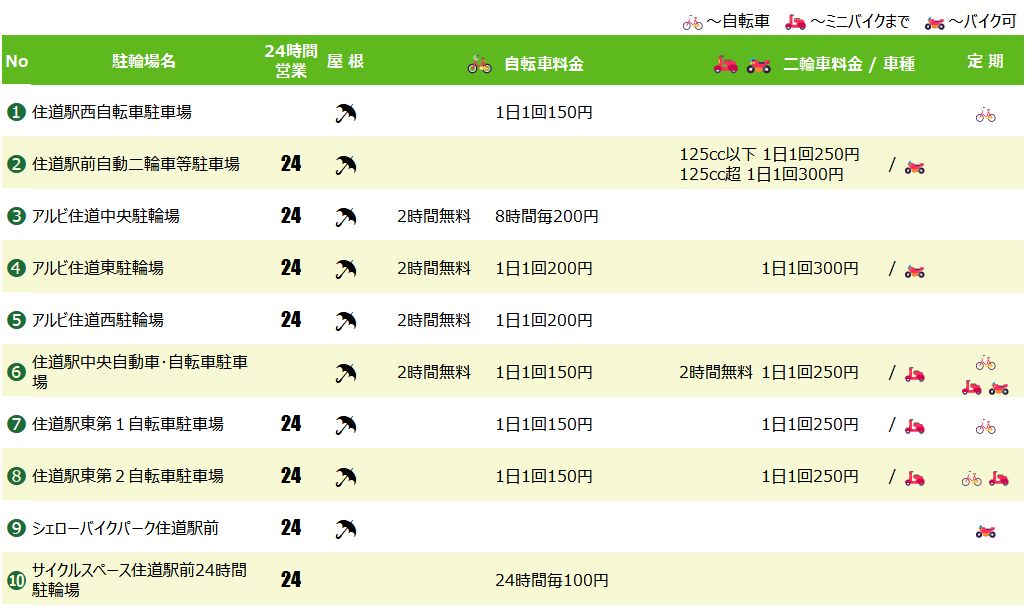Click the bicycle pass icon for 住道駅東第1自転車駐車場
This screenshot has height=610, width=1029.
(985, 427)
